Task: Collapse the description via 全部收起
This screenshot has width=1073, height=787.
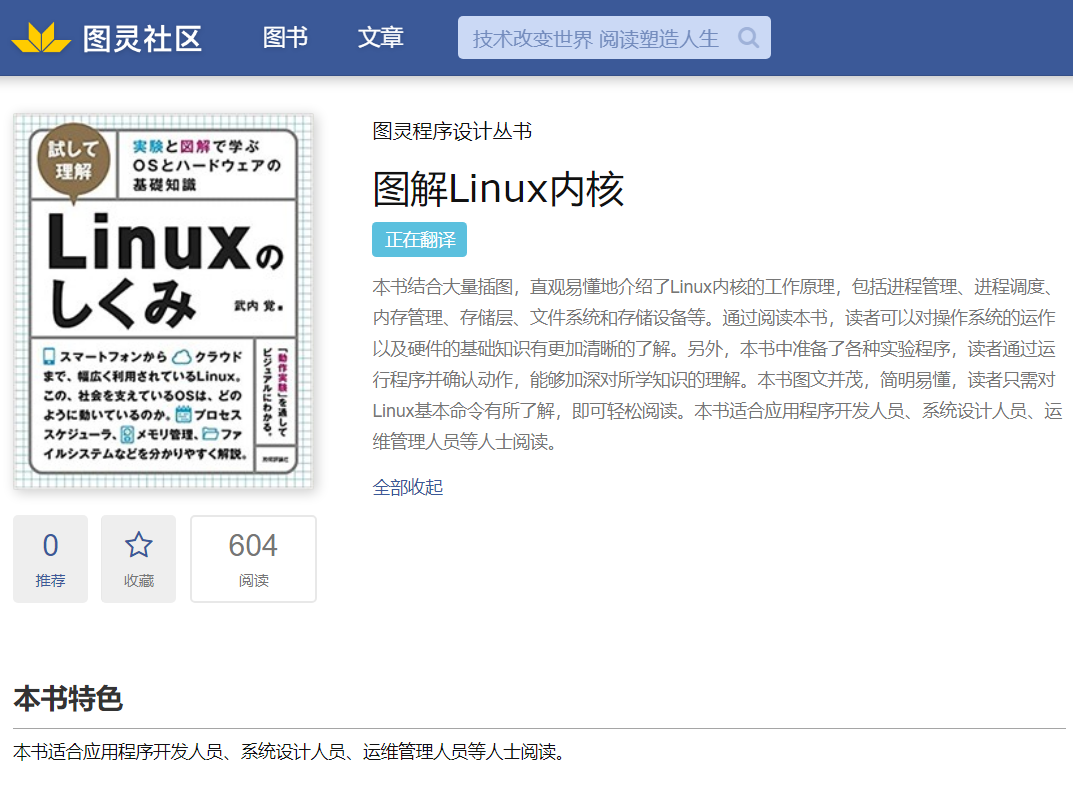Action: point(408,487)
